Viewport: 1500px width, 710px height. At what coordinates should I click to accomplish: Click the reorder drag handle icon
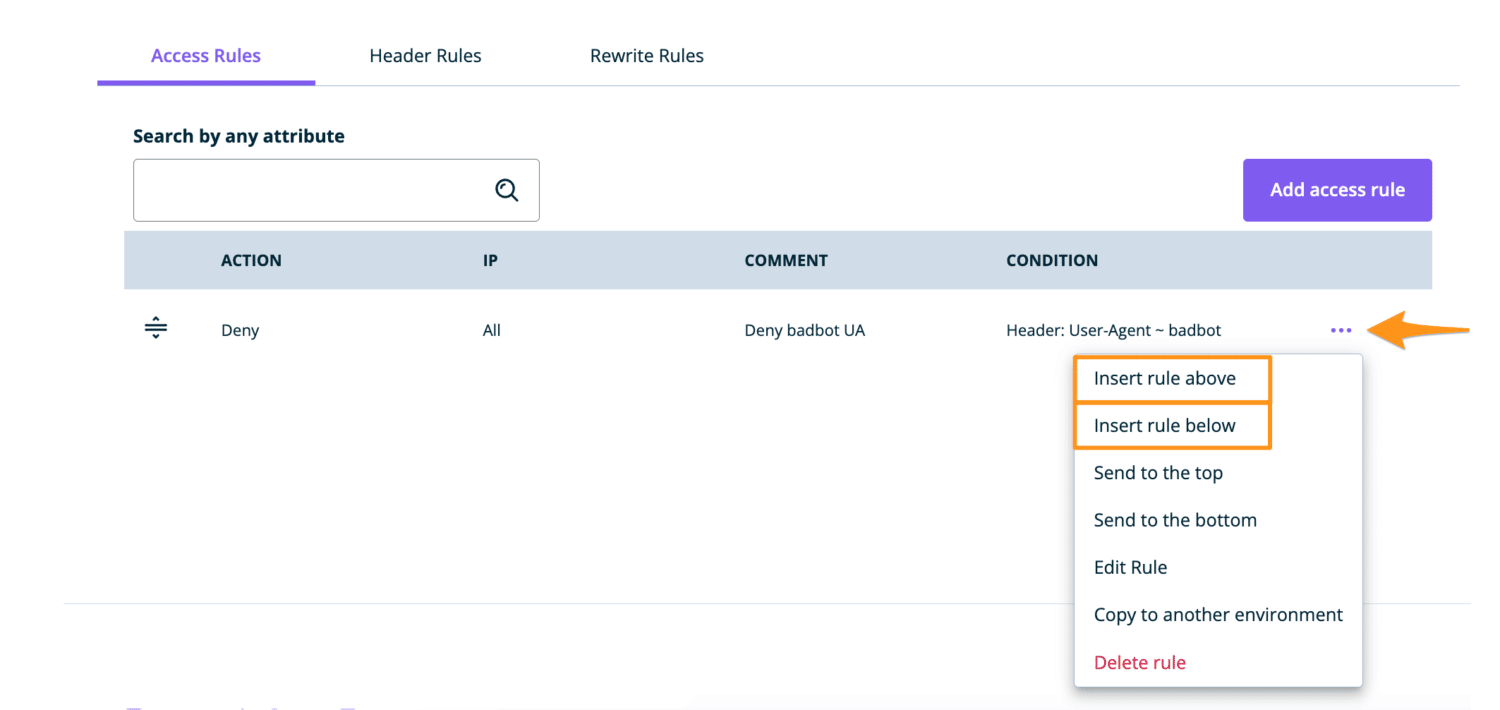156,327
